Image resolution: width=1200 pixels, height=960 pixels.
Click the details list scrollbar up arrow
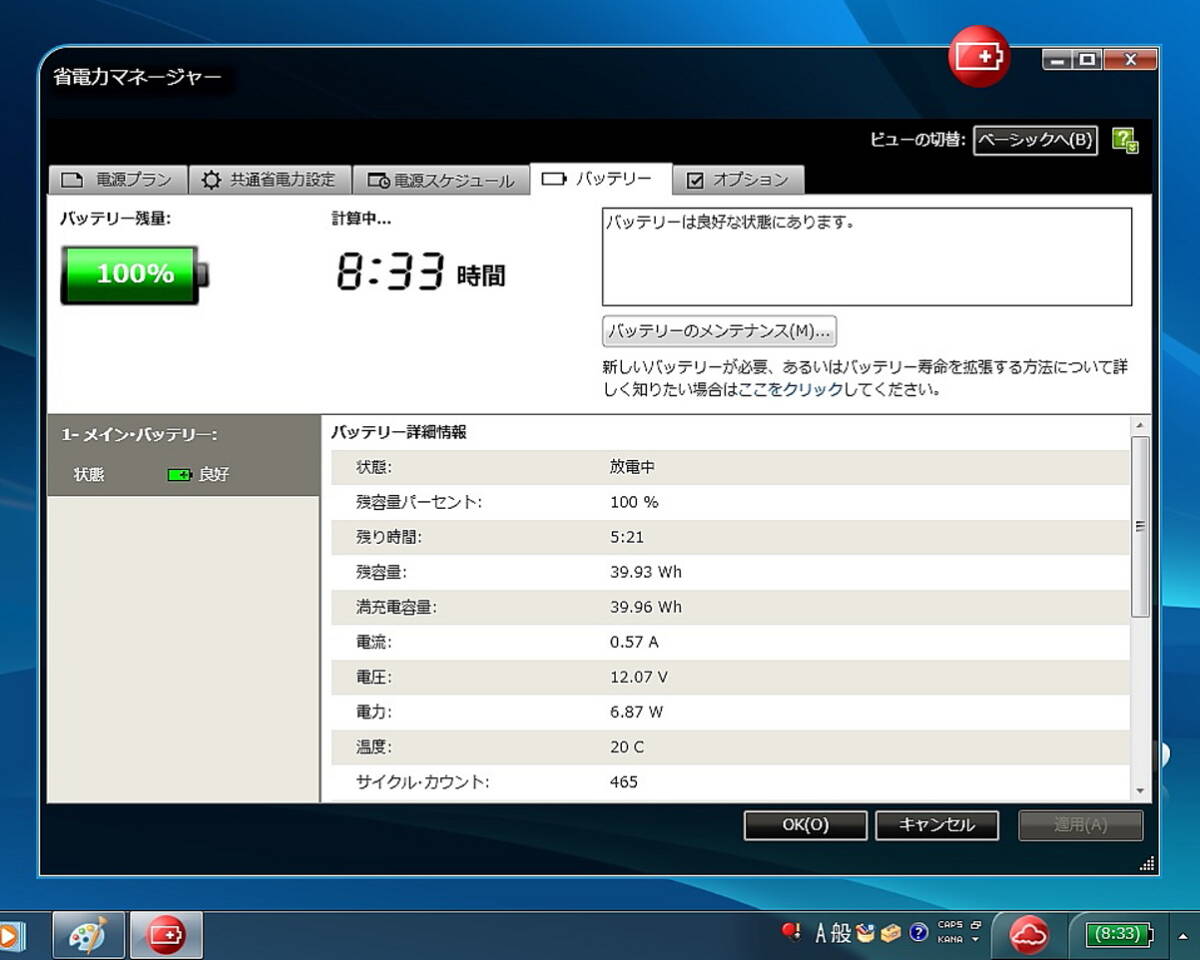point(1140,425)
